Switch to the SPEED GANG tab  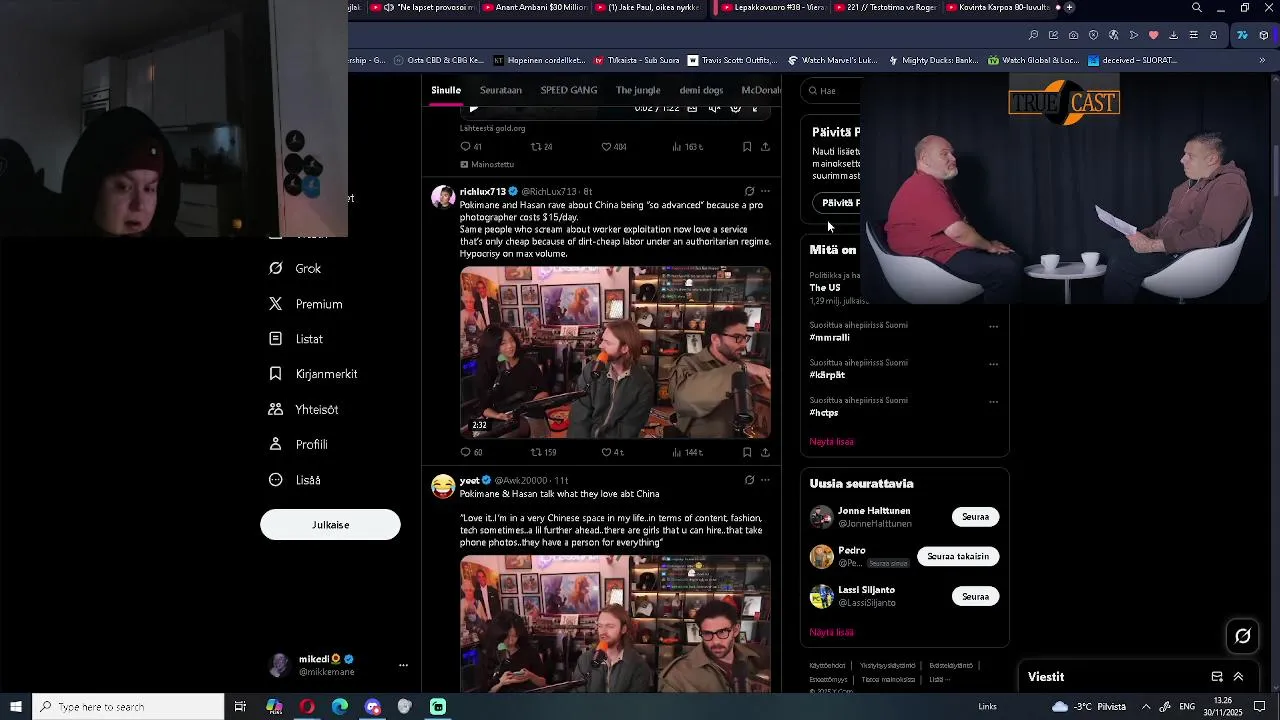coord(569,90)
